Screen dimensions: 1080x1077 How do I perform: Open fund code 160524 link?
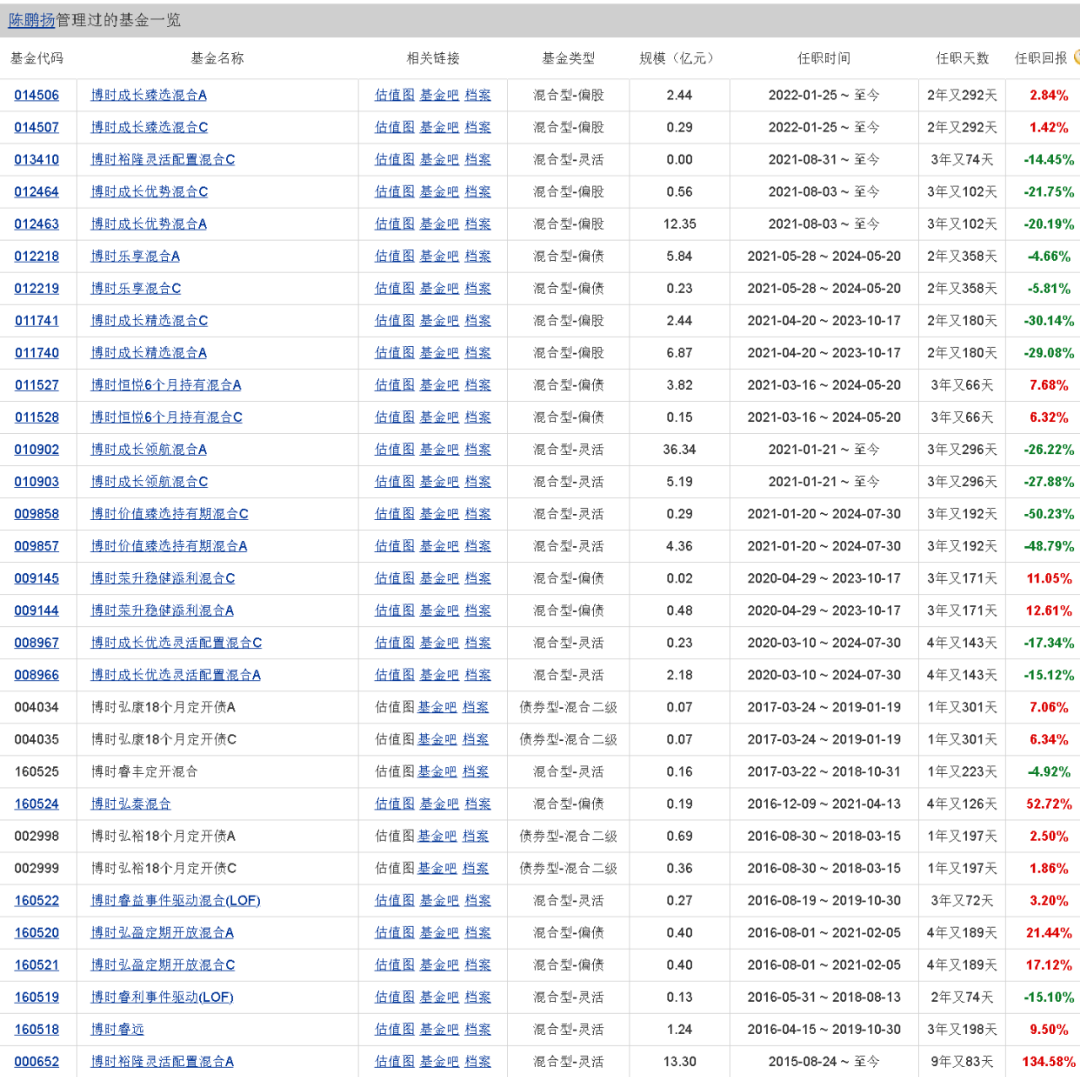tap(37, 804)
